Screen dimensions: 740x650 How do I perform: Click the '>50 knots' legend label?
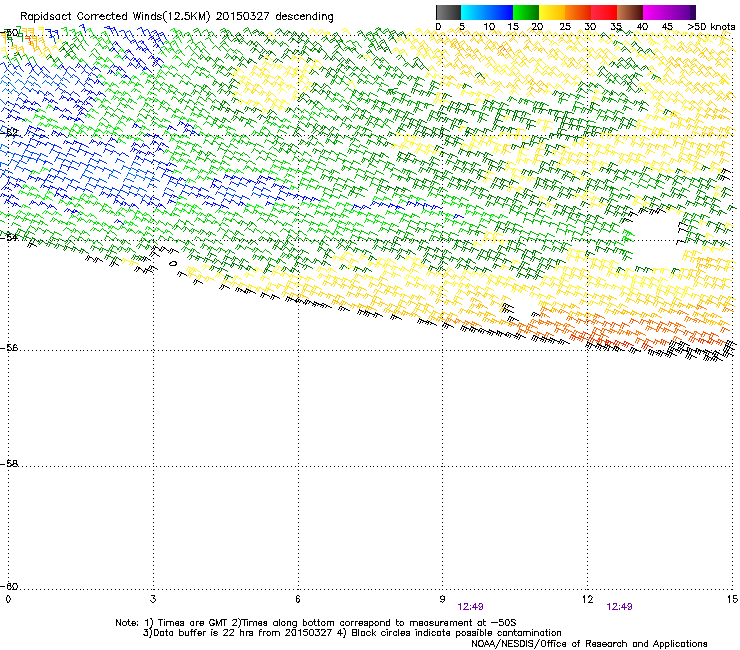pos(711,27)
